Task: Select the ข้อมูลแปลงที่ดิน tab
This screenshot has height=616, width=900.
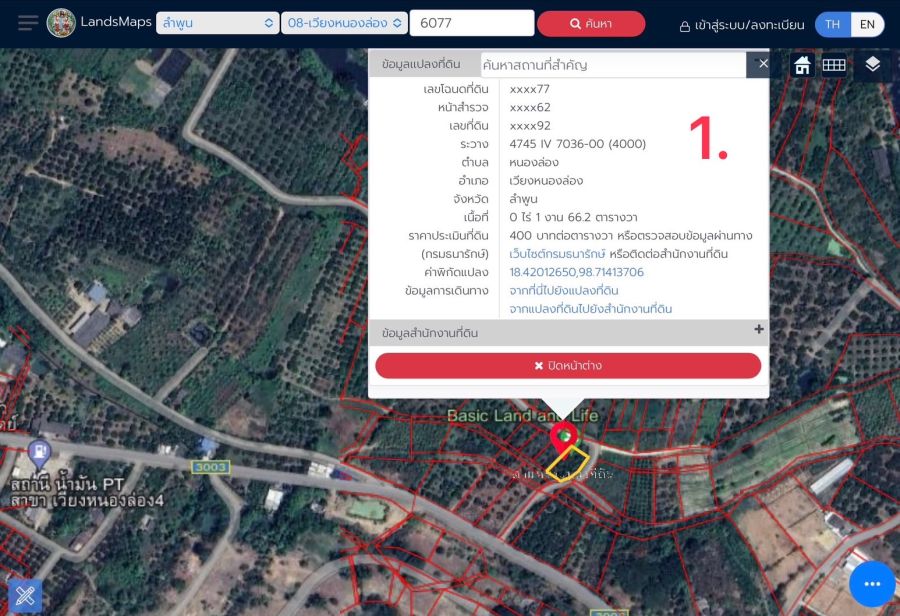Action: (x=421, y=65)
